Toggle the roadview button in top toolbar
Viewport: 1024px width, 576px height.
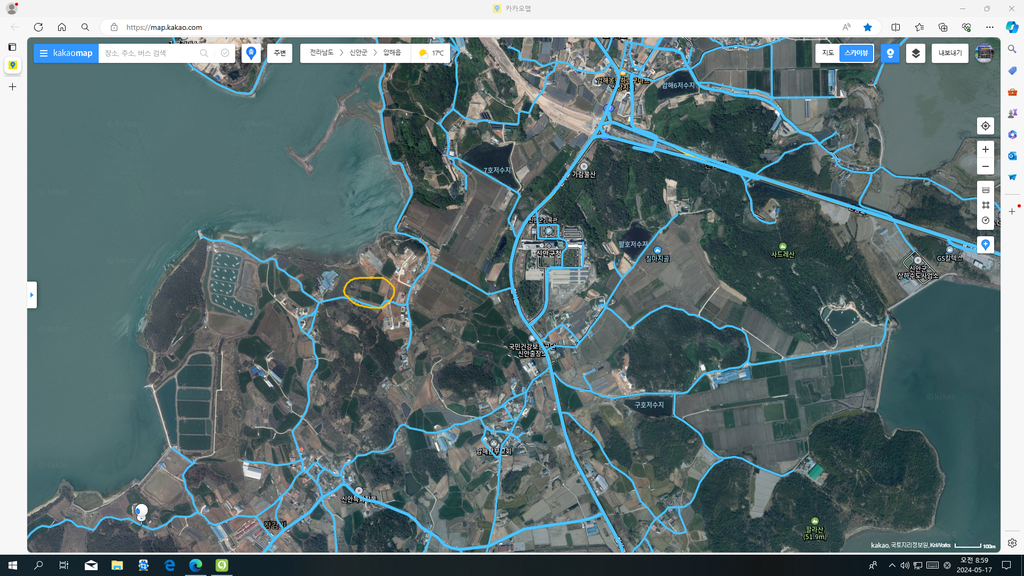(x=889, y=53)
